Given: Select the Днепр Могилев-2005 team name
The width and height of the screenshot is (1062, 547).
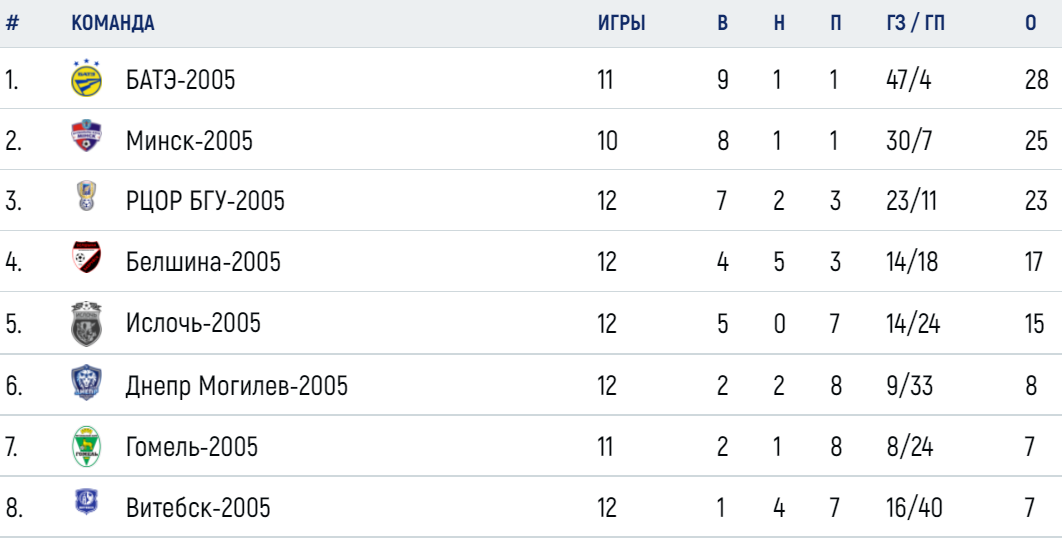Looking at the screenshot, I should click(236, 386).
